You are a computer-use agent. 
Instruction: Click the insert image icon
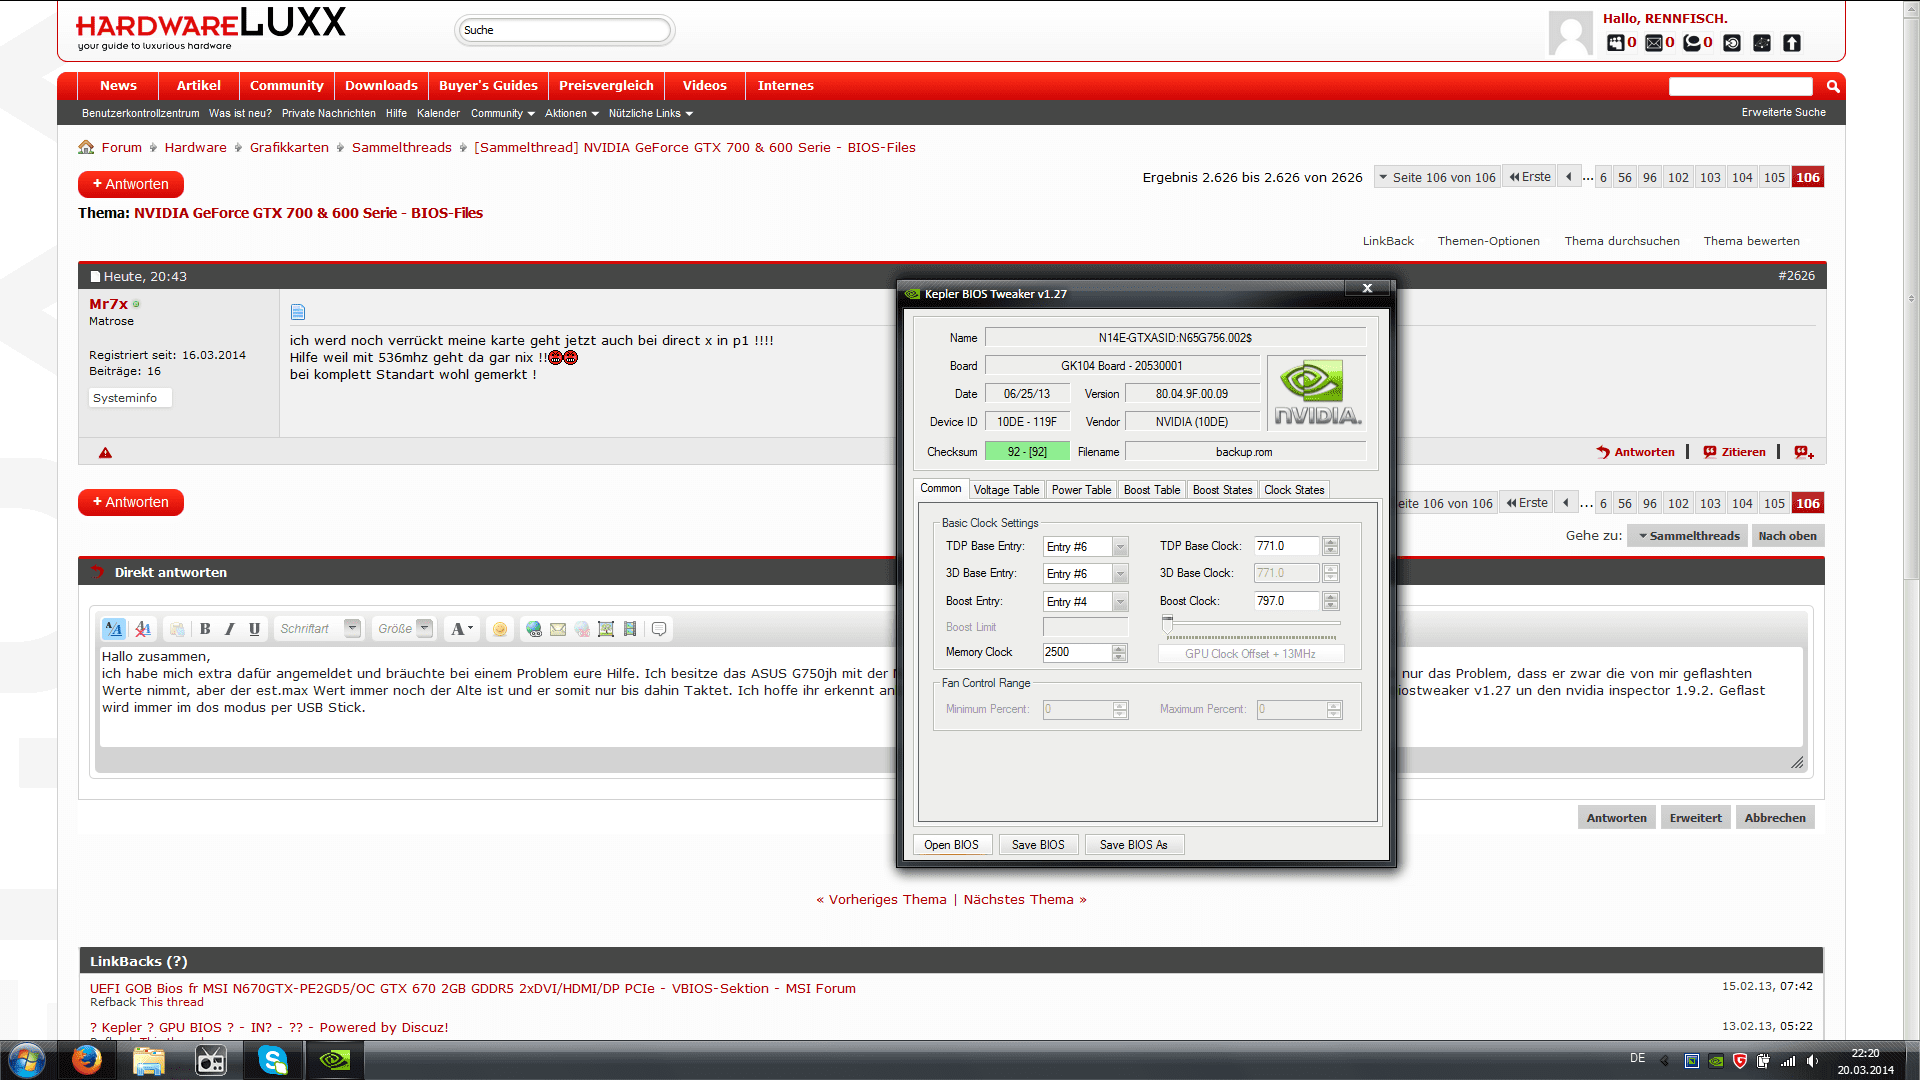coord(606,629)
